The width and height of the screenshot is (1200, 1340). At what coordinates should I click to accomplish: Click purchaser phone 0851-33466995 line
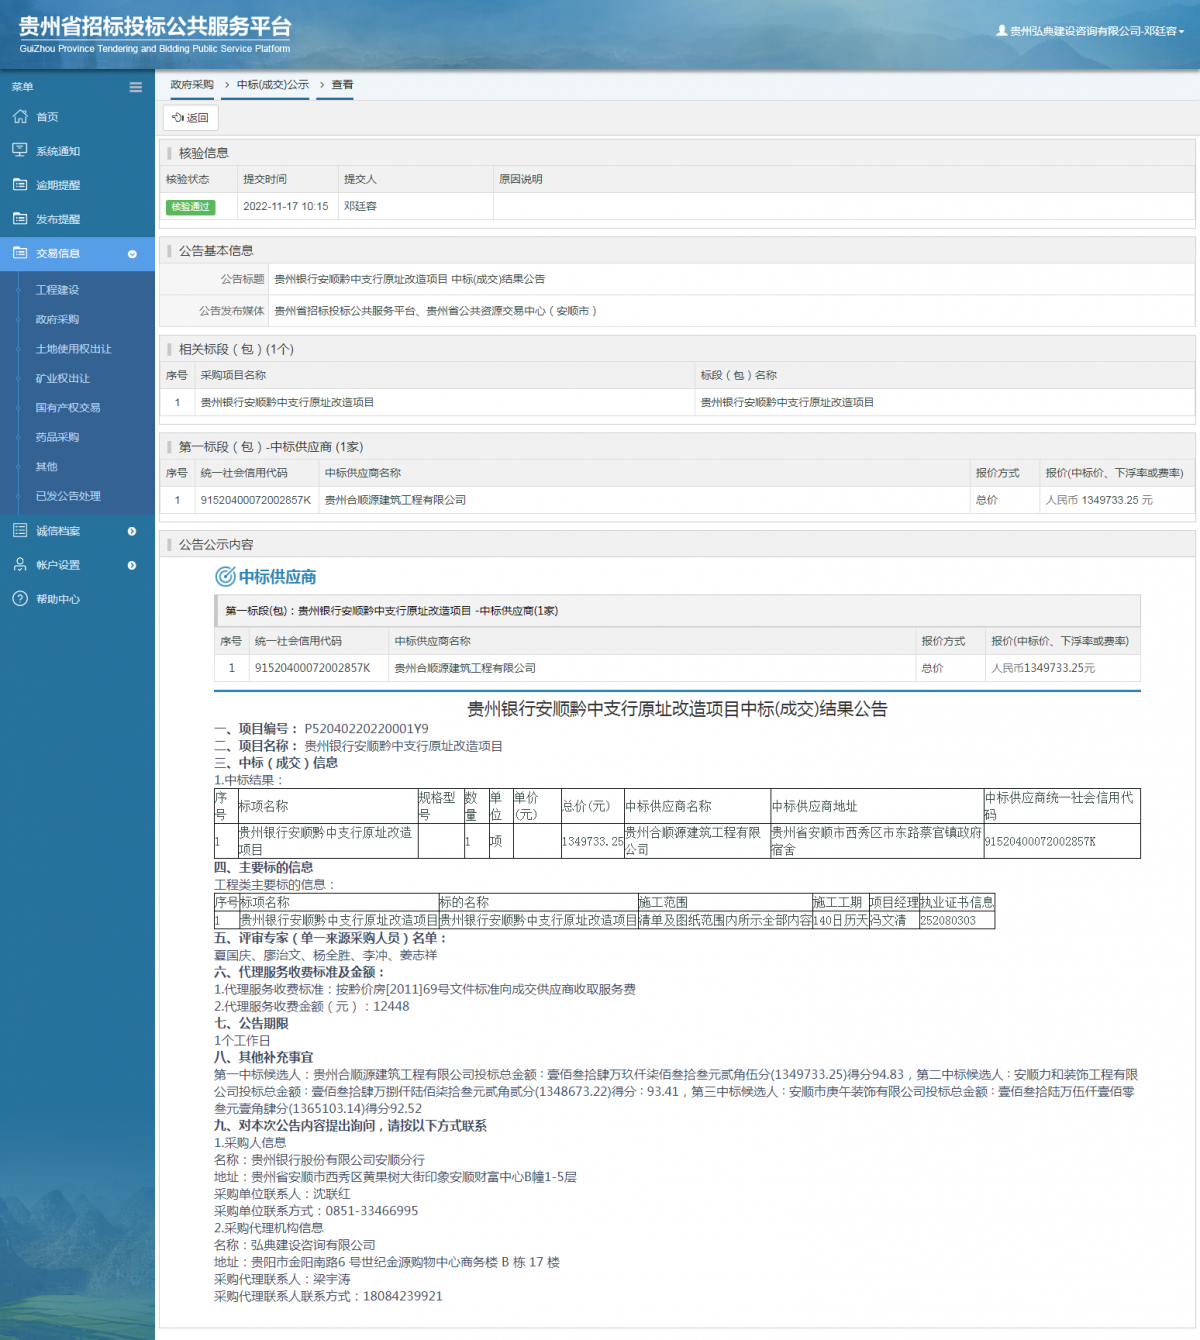(x=316, y=1211)
